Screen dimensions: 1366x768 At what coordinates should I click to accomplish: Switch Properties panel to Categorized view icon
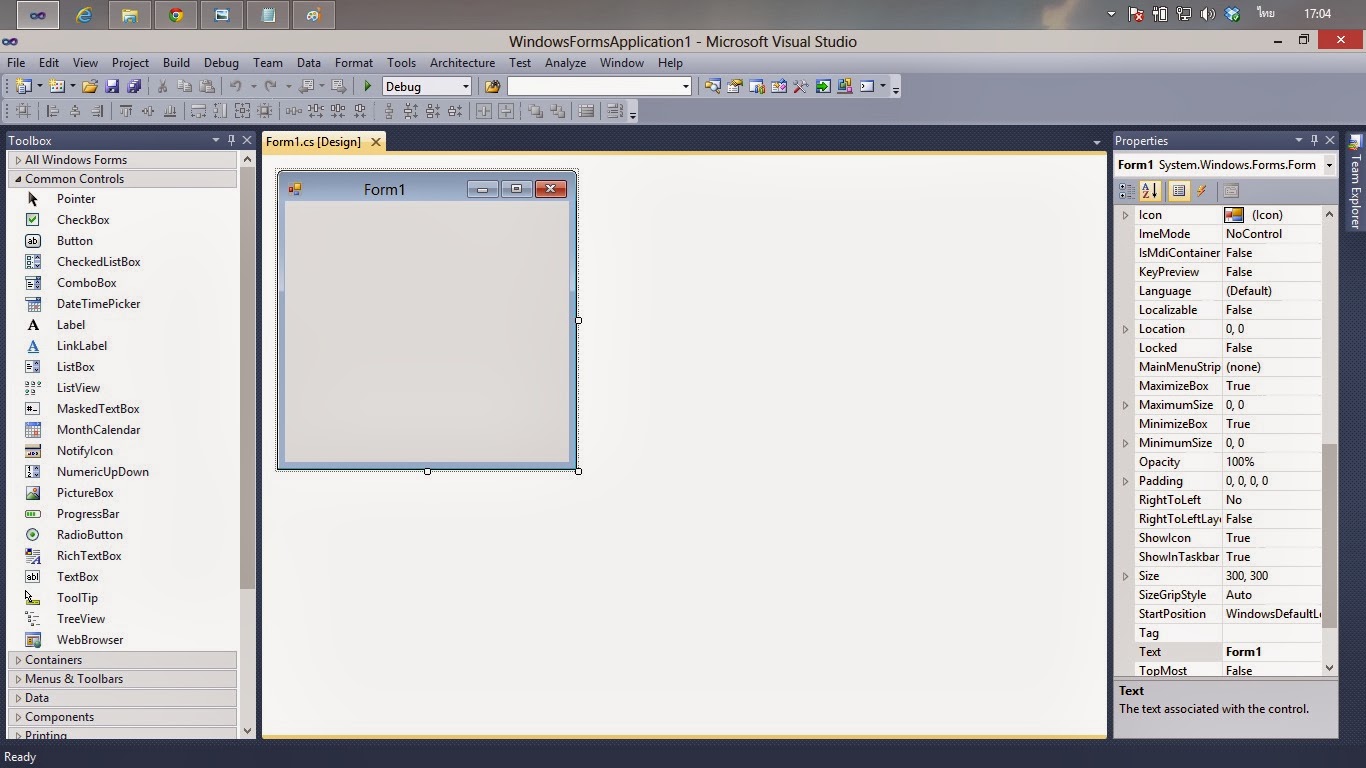point(1127,191)
